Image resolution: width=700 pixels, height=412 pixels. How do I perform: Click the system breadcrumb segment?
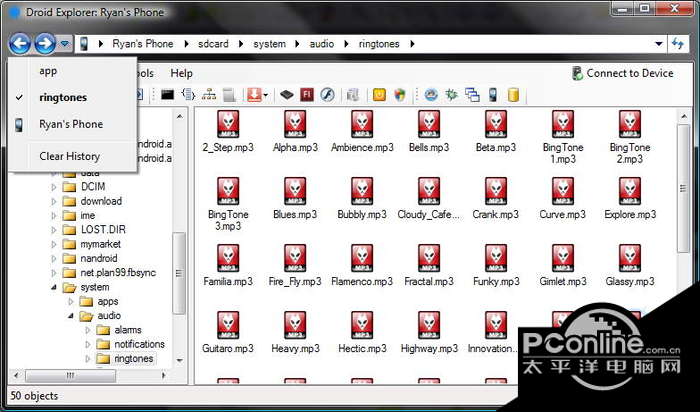[x=270, y=44]
